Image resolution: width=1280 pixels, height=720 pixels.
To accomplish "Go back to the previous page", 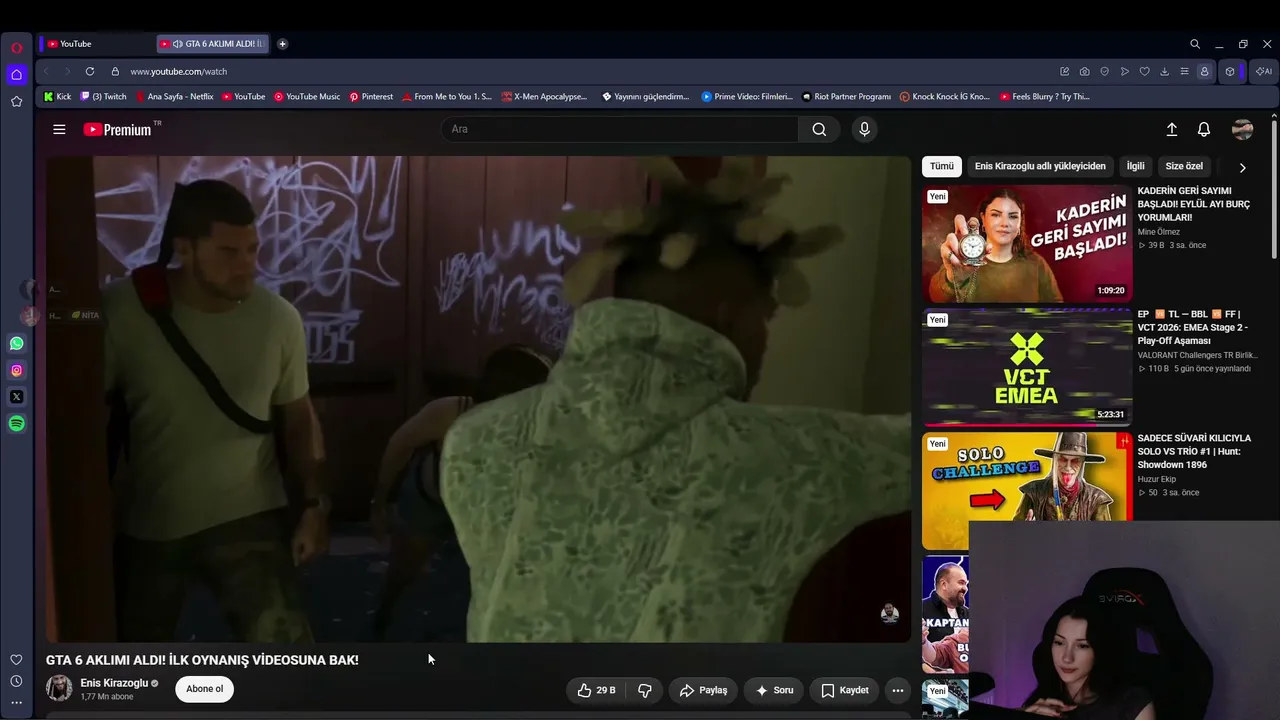I will 46,71.
